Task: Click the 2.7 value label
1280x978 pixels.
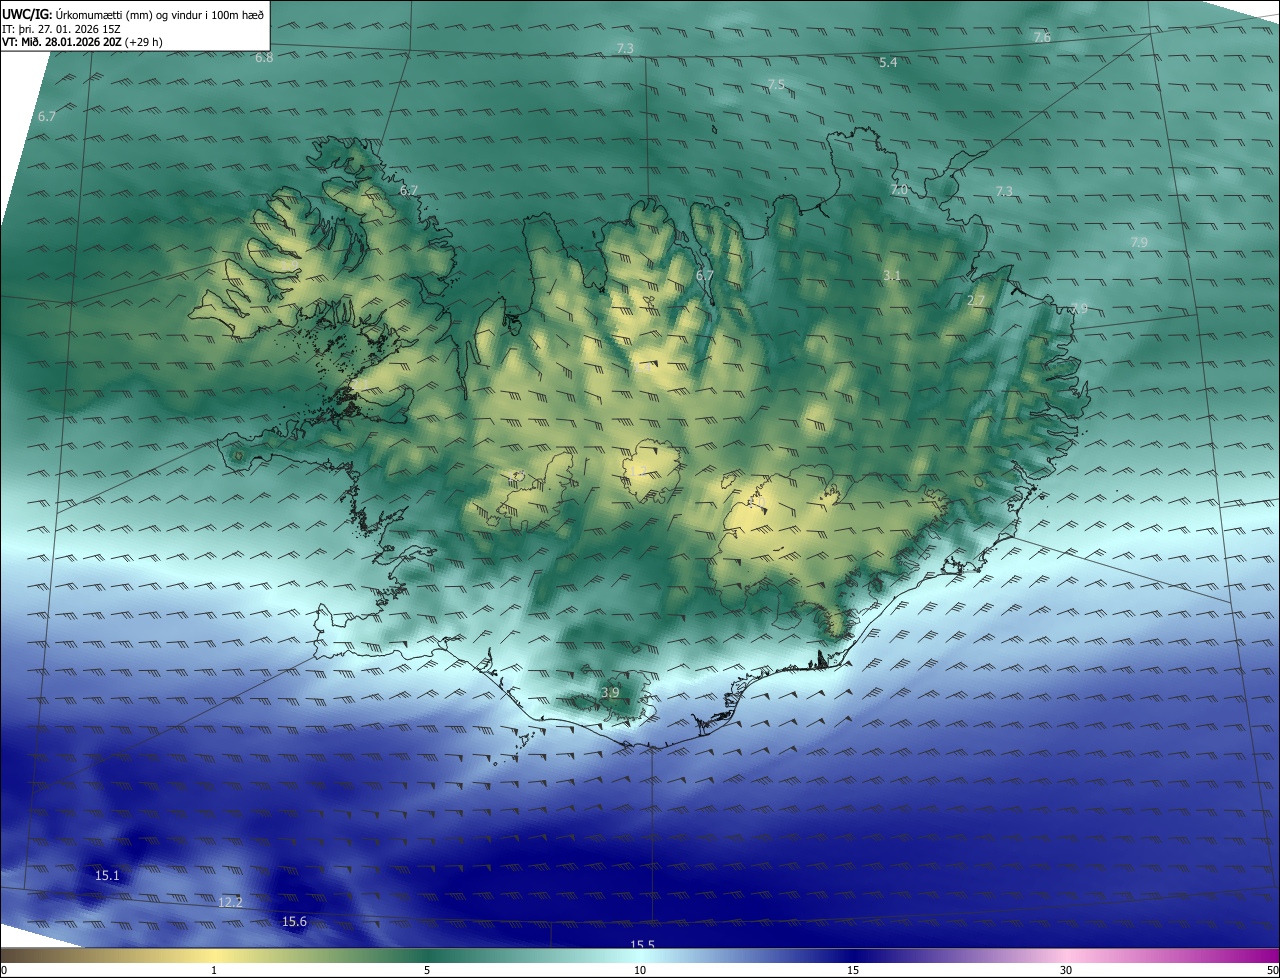Action: click(977, 301)
